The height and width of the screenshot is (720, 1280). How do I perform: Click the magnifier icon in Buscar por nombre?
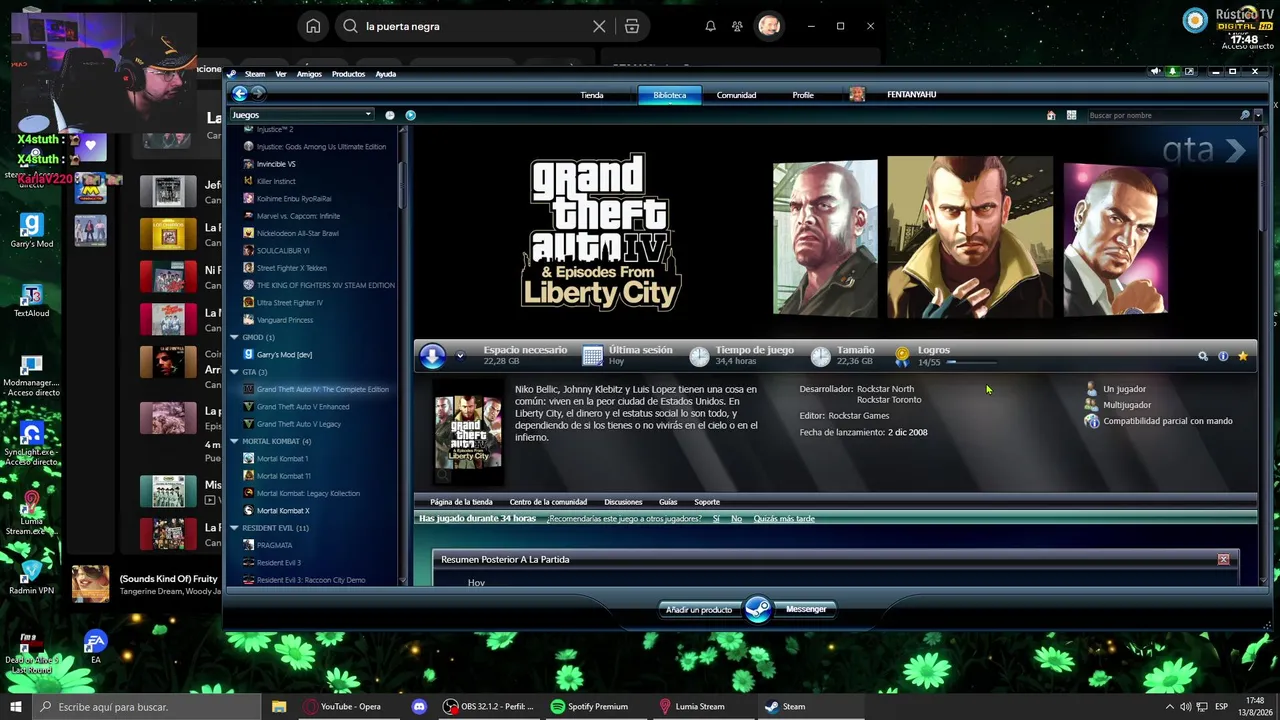pos(1244,115)
